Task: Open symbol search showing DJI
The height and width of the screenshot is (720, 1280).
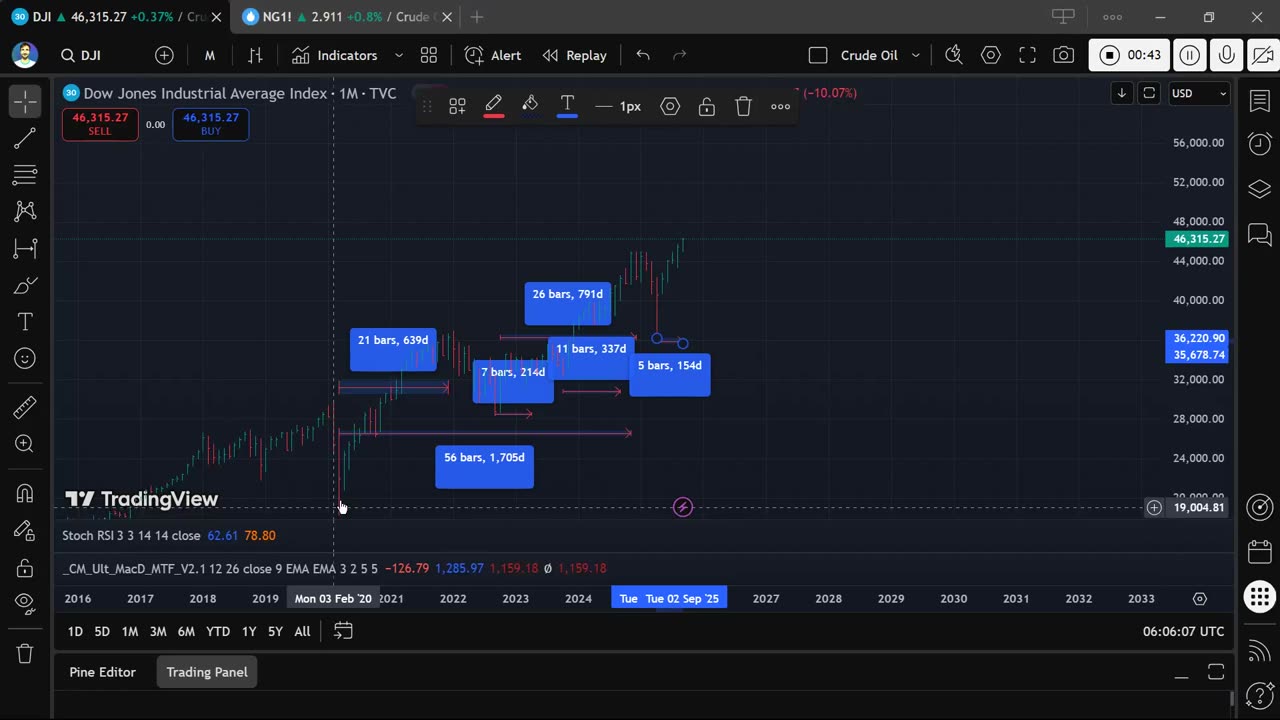Action: (x=81, y=55)
